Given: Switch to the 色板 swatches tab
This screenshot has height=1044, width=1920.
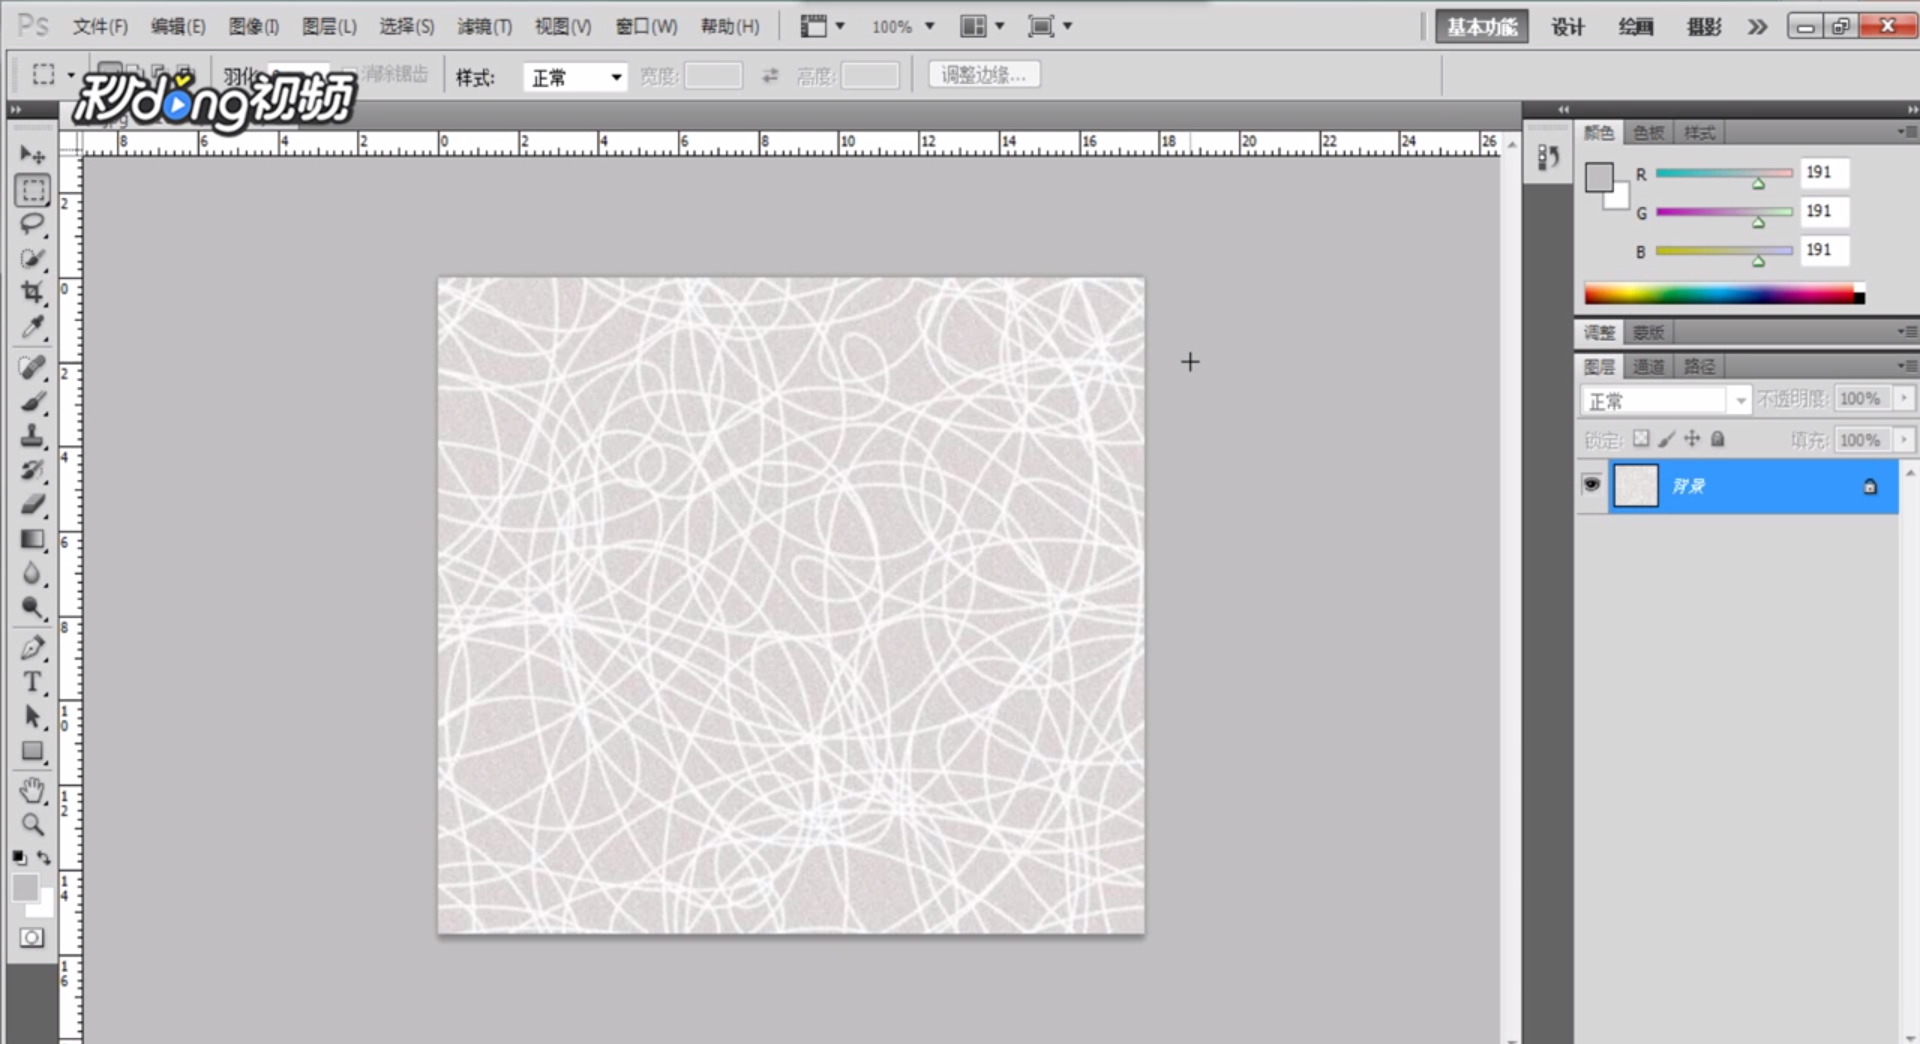Looking at the screenshot, I should coord(1649,133).
